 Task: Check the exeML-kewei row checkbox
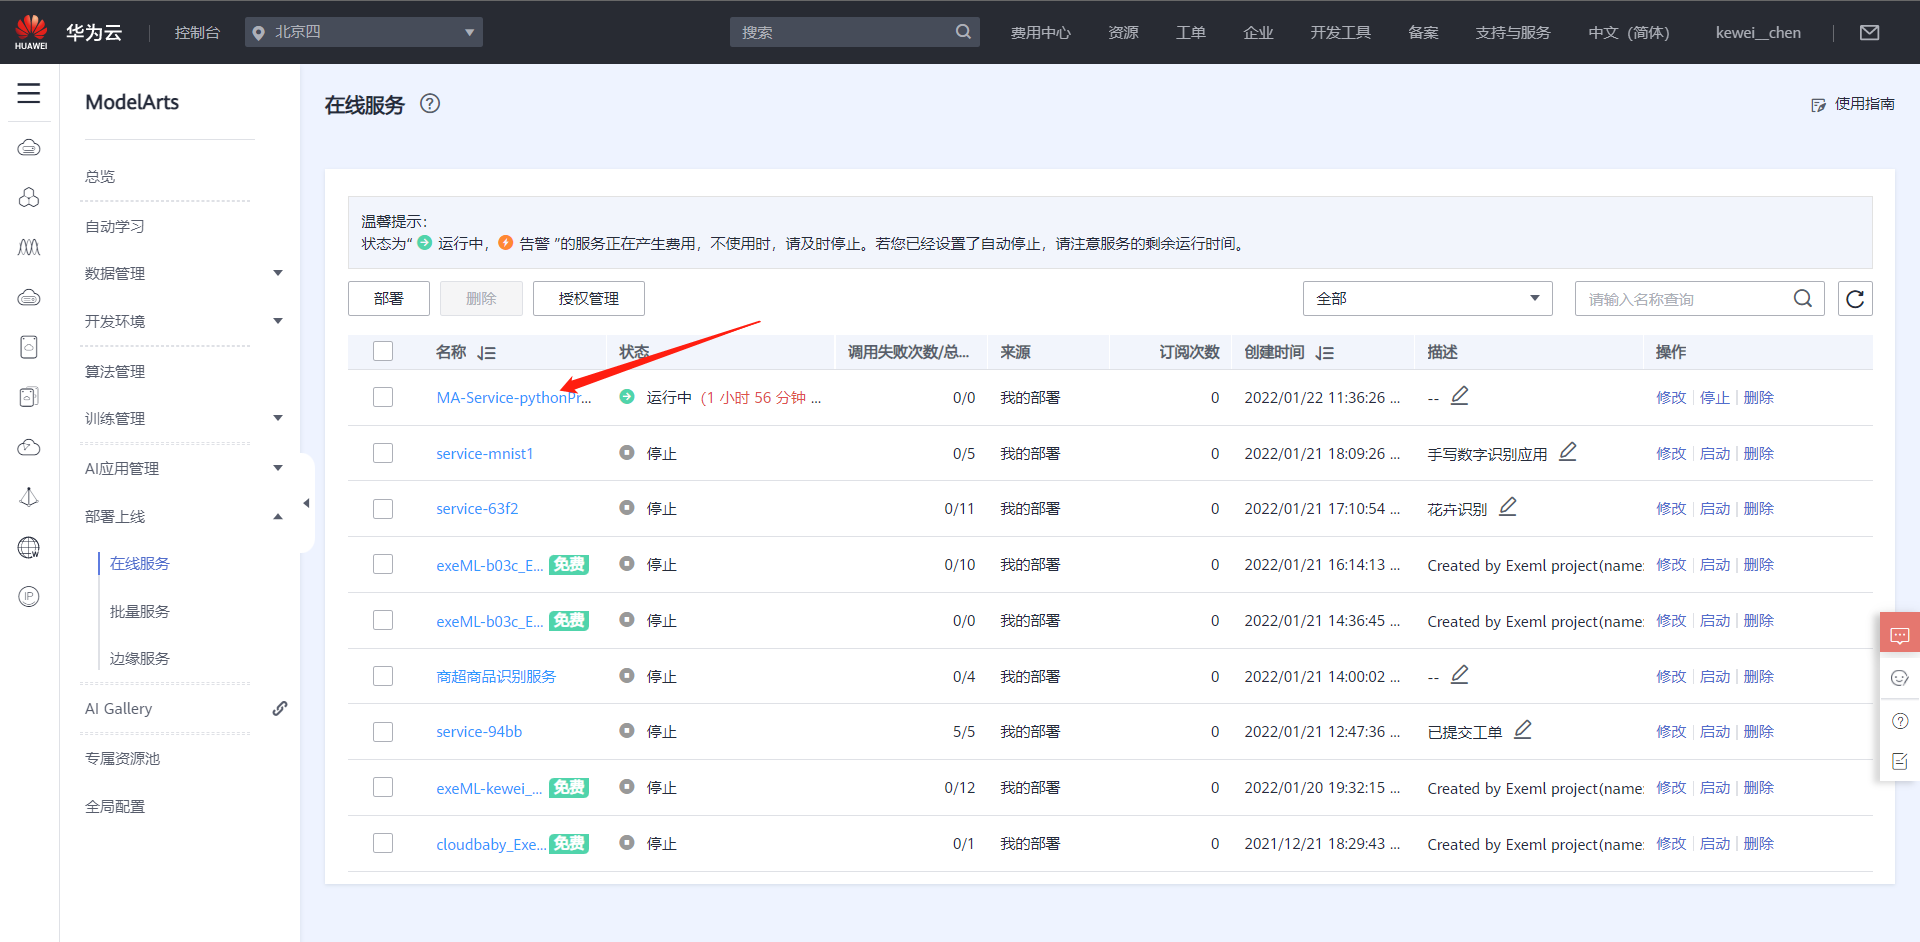coord(383,787)
